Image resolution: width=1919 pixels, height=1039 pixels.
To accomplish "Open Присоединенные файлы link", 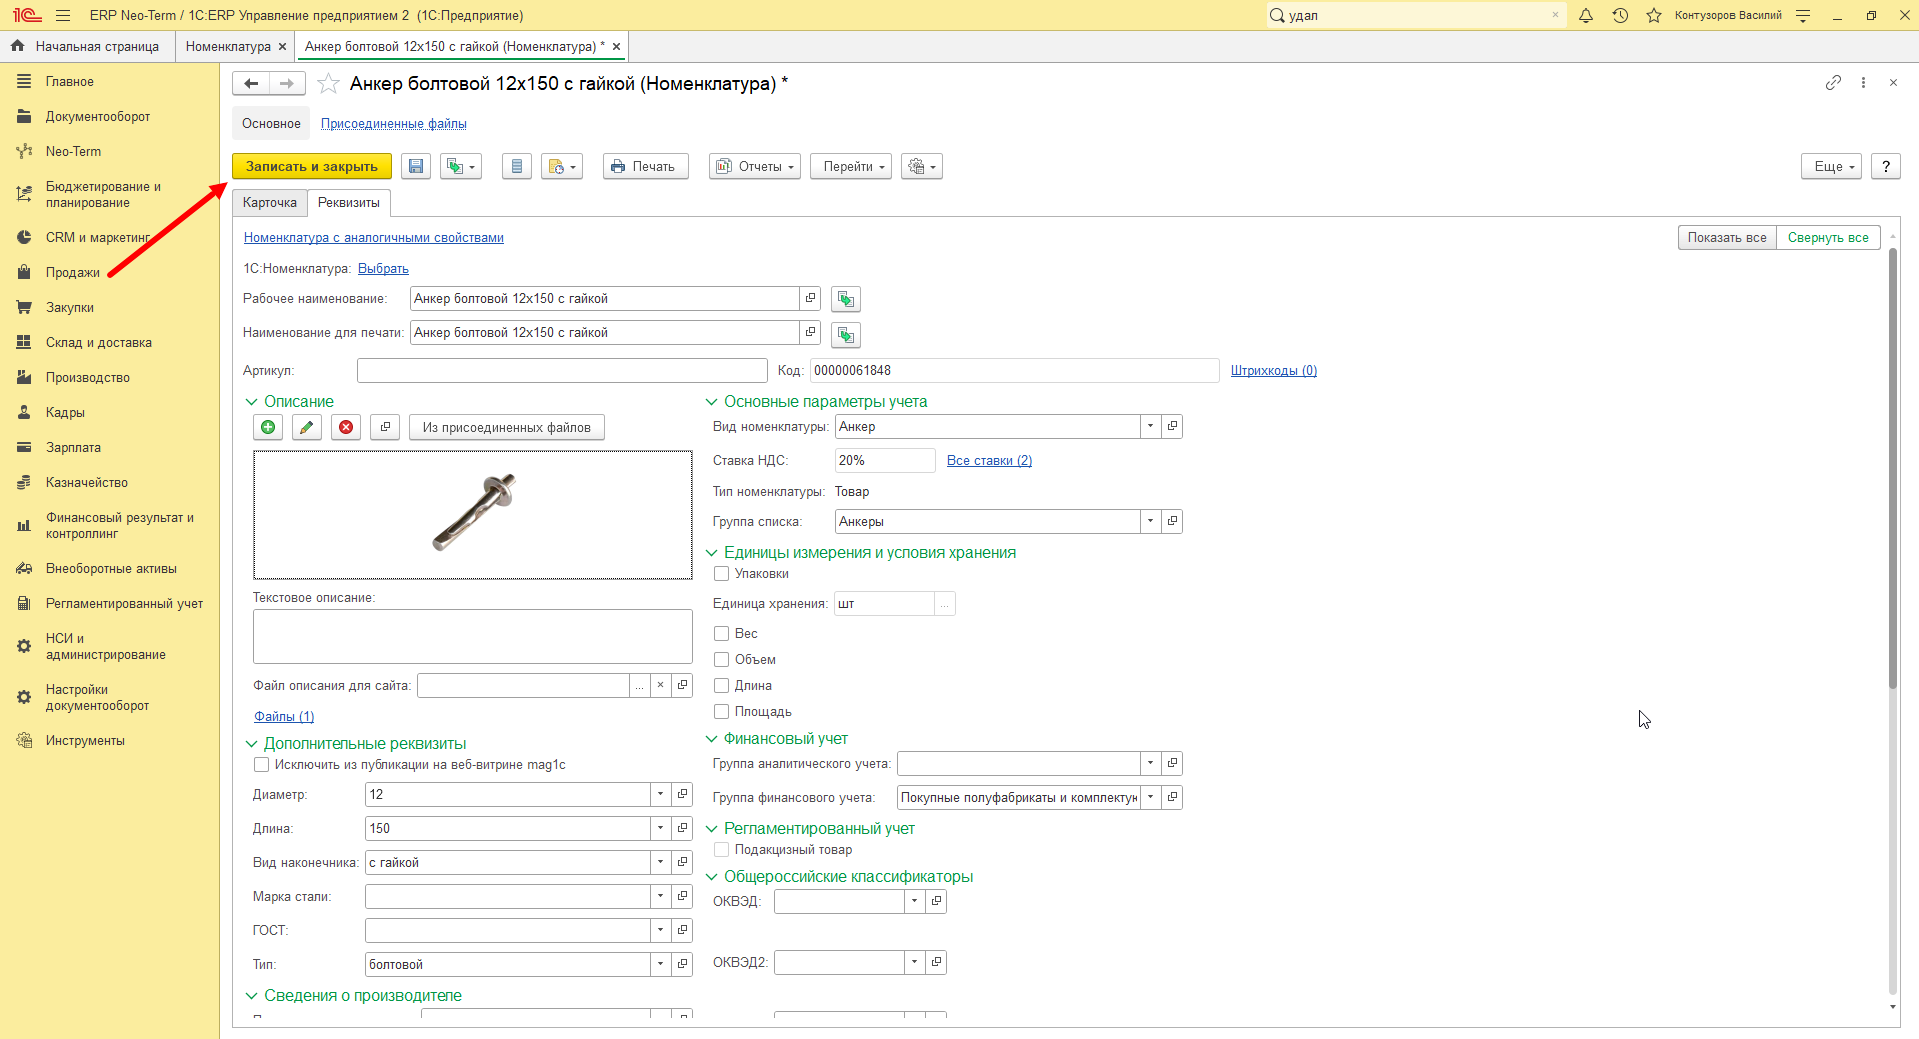I will click(x=394, y=124).
